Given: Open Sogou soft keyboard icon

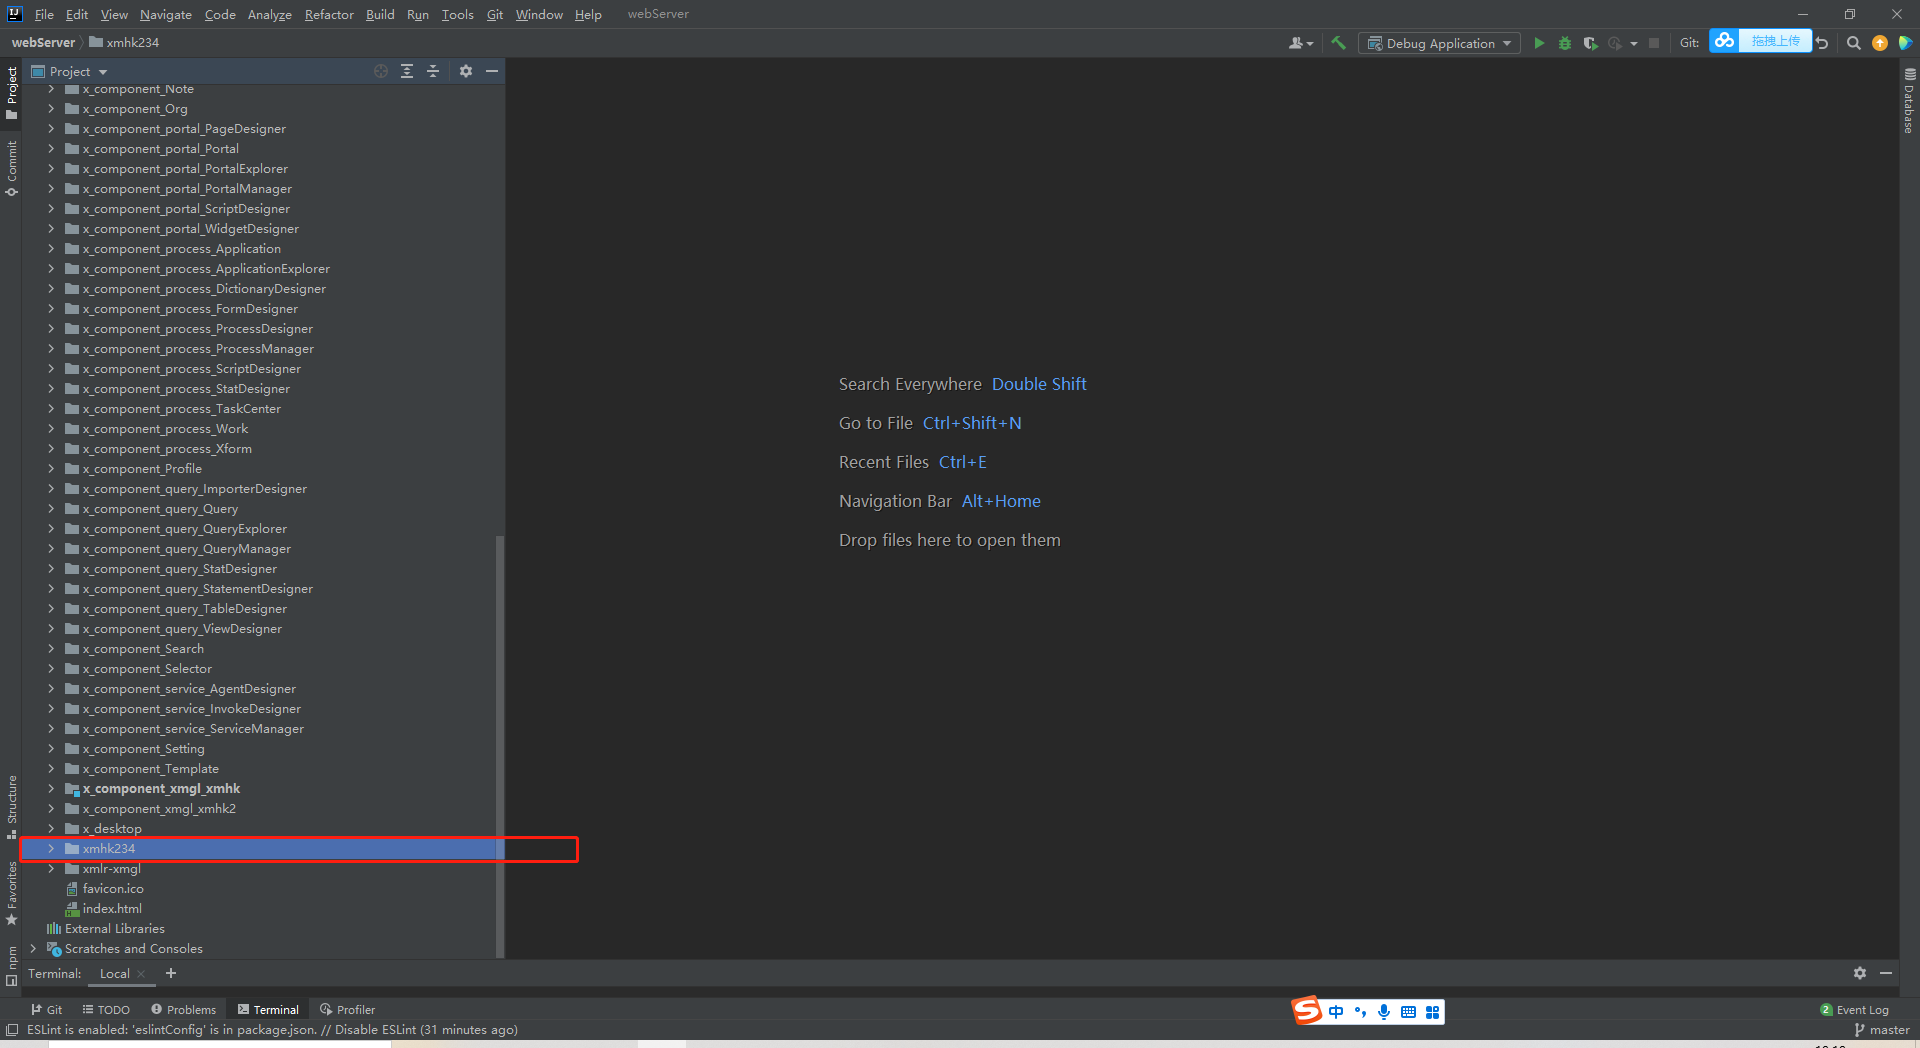Looking at the screenshot, I should (x=1408, y=1012).
